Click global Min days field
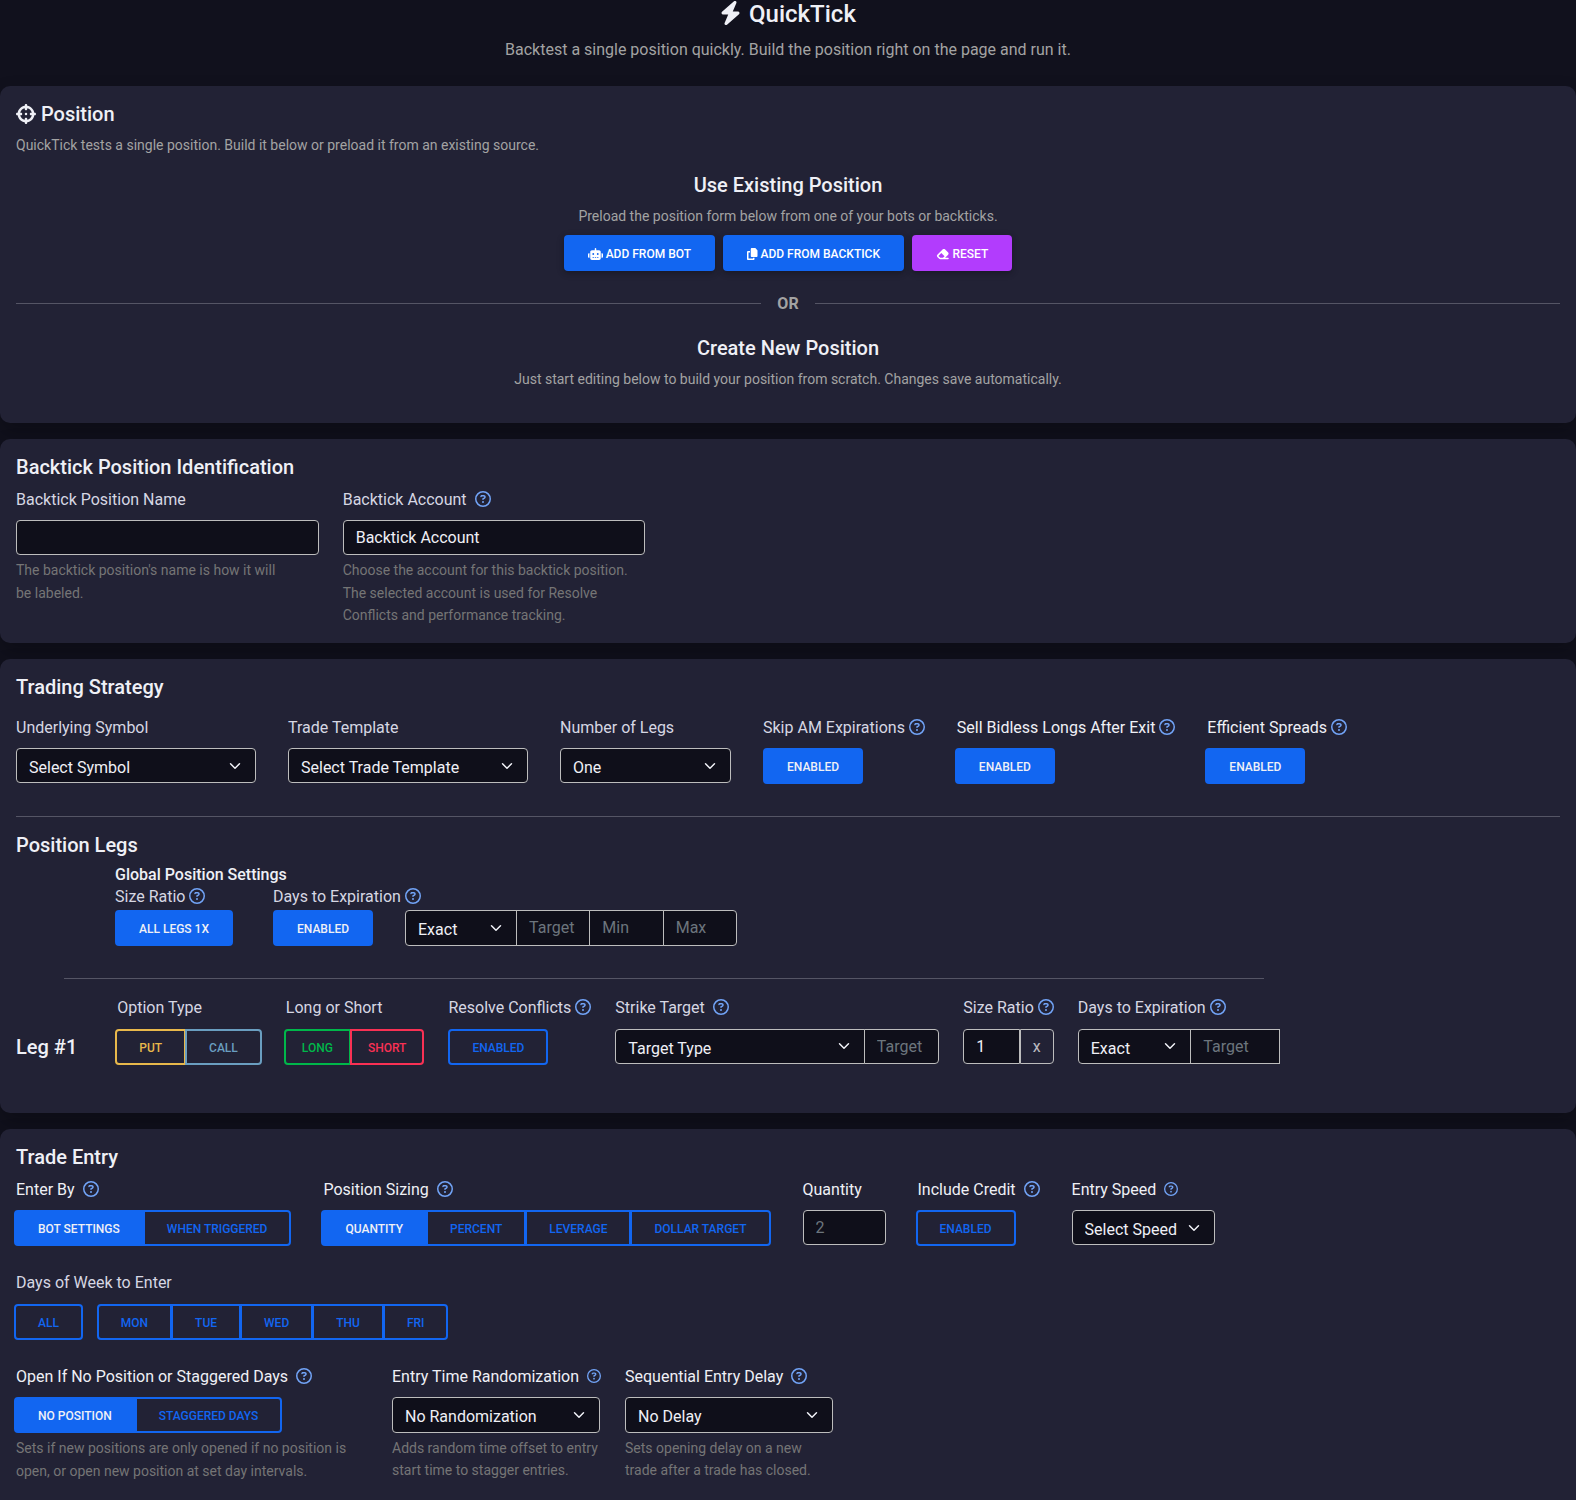1576x1500 pixels. pyautogui.click(x=626, y=927)
